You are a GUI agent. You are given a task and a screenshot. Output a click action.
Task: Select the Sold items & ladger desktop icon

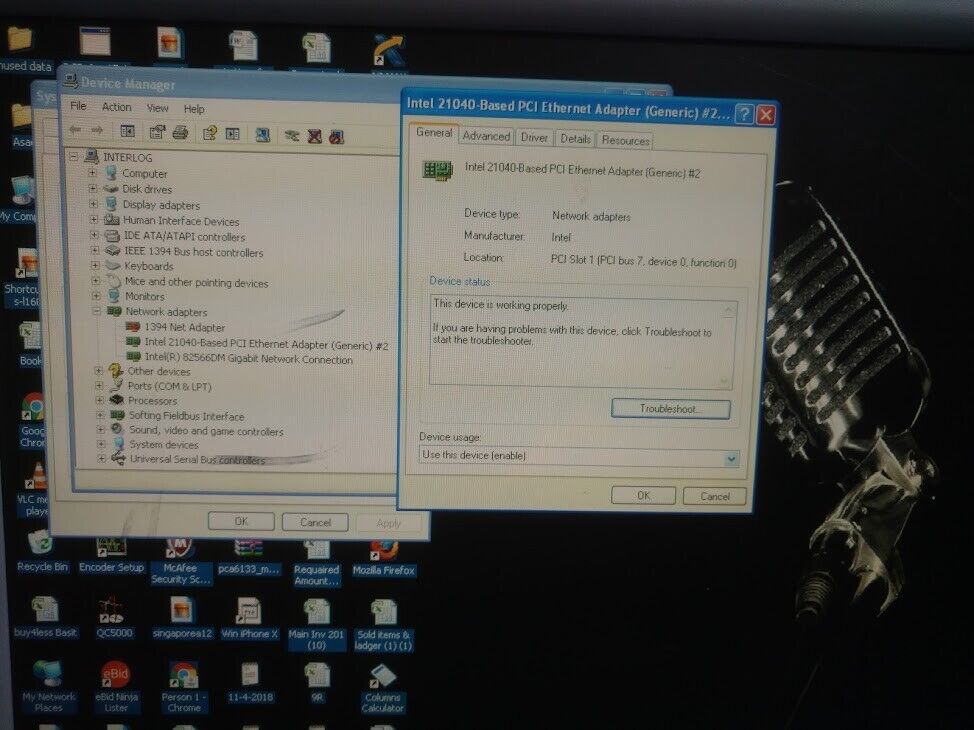[383, 625]
